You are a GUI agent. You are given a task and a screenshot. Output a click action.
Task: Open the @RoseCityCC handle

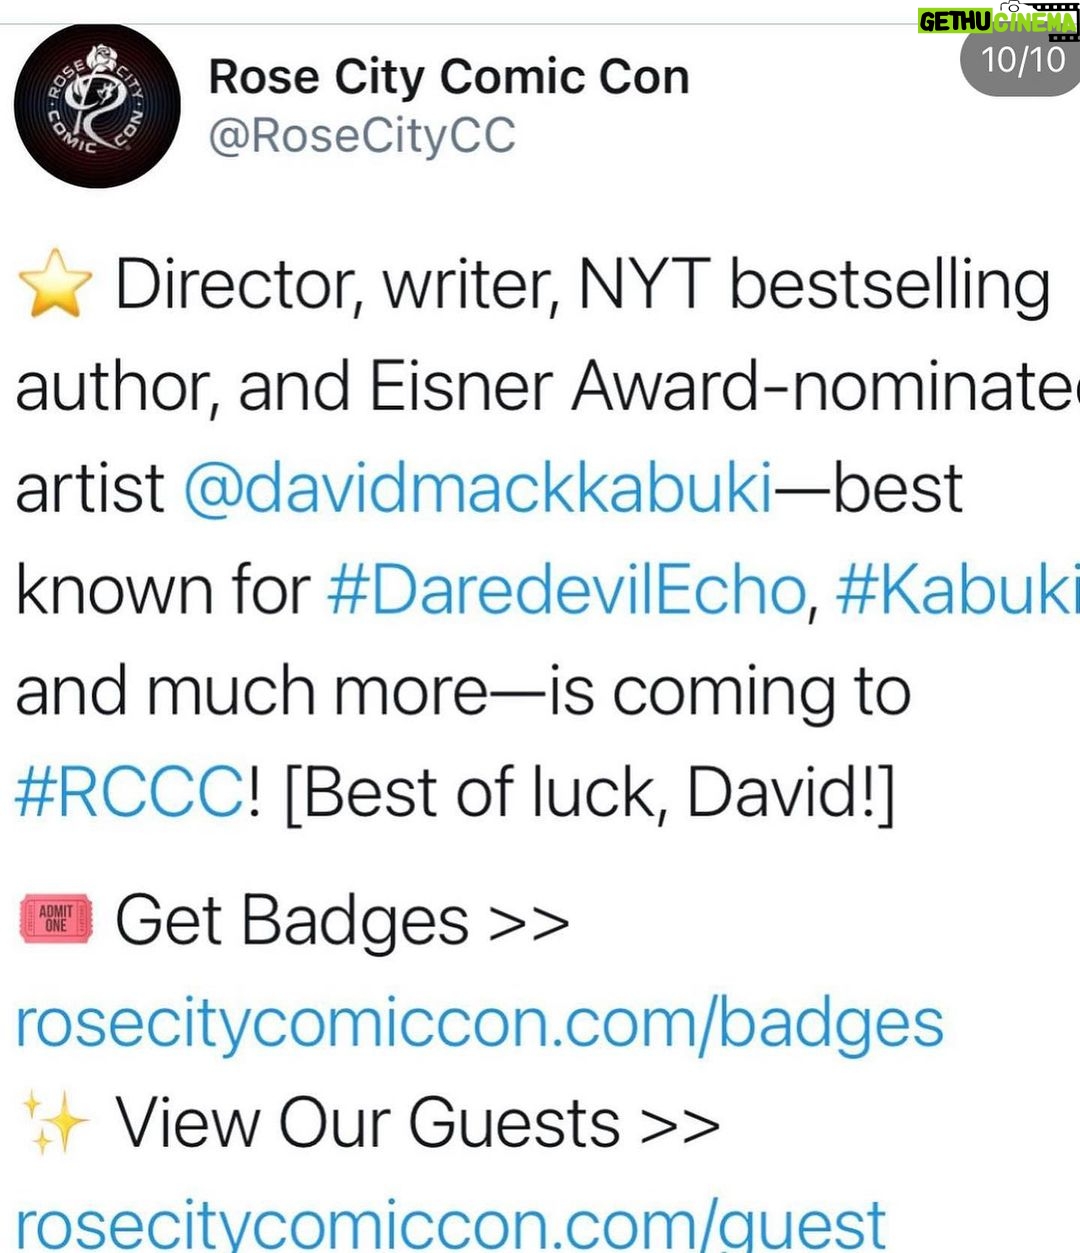[362, 135]
